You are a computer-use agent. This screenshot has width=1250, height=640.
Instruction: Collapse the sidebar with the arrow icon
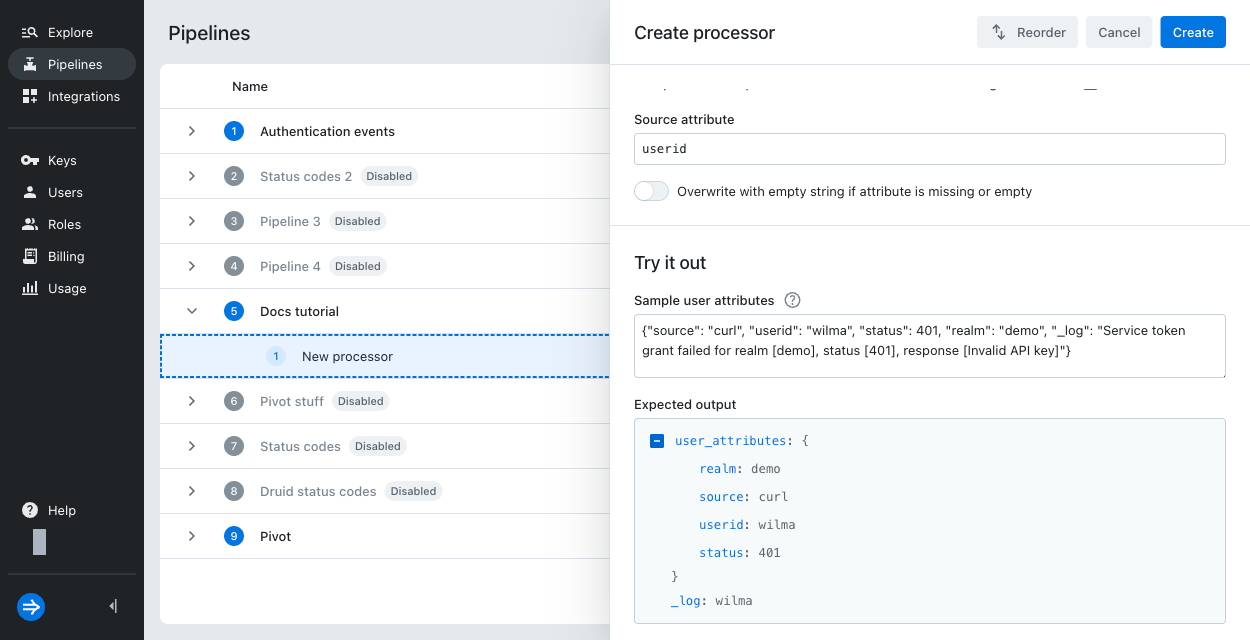(x=112, y=606)
